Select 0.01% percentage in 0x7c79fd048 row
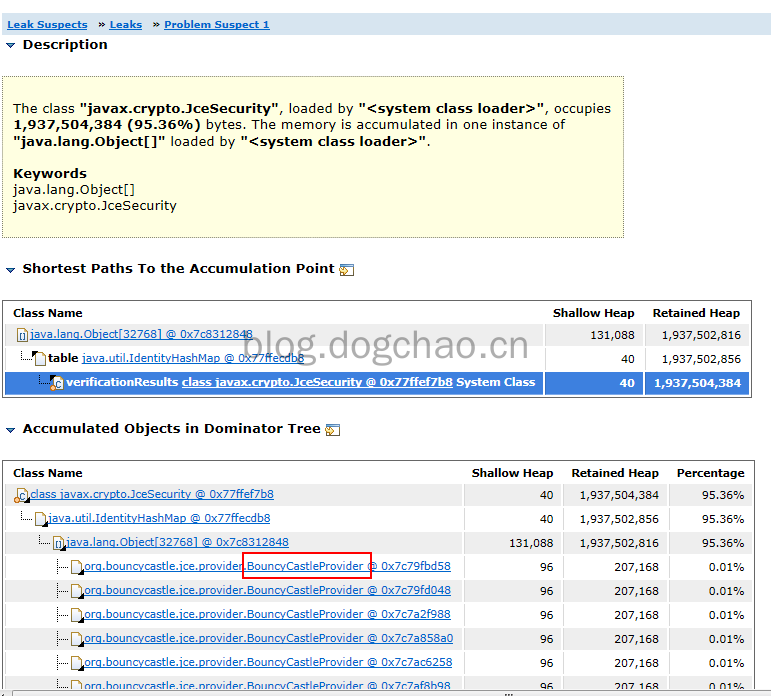This screenshot has width=771, height=696. 726,591
